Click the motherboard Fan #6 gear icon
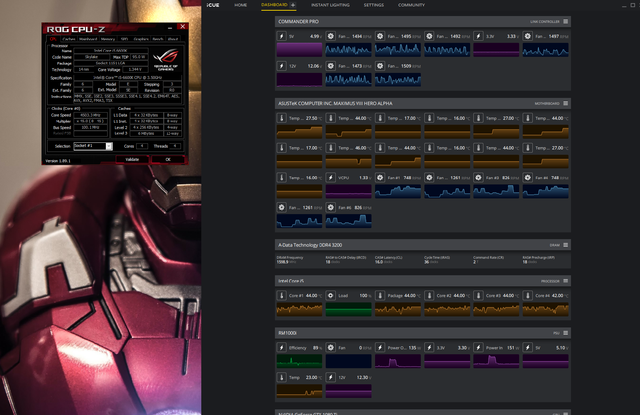The image size is (640, 415). pyautogui.click(x=331, y=207)
